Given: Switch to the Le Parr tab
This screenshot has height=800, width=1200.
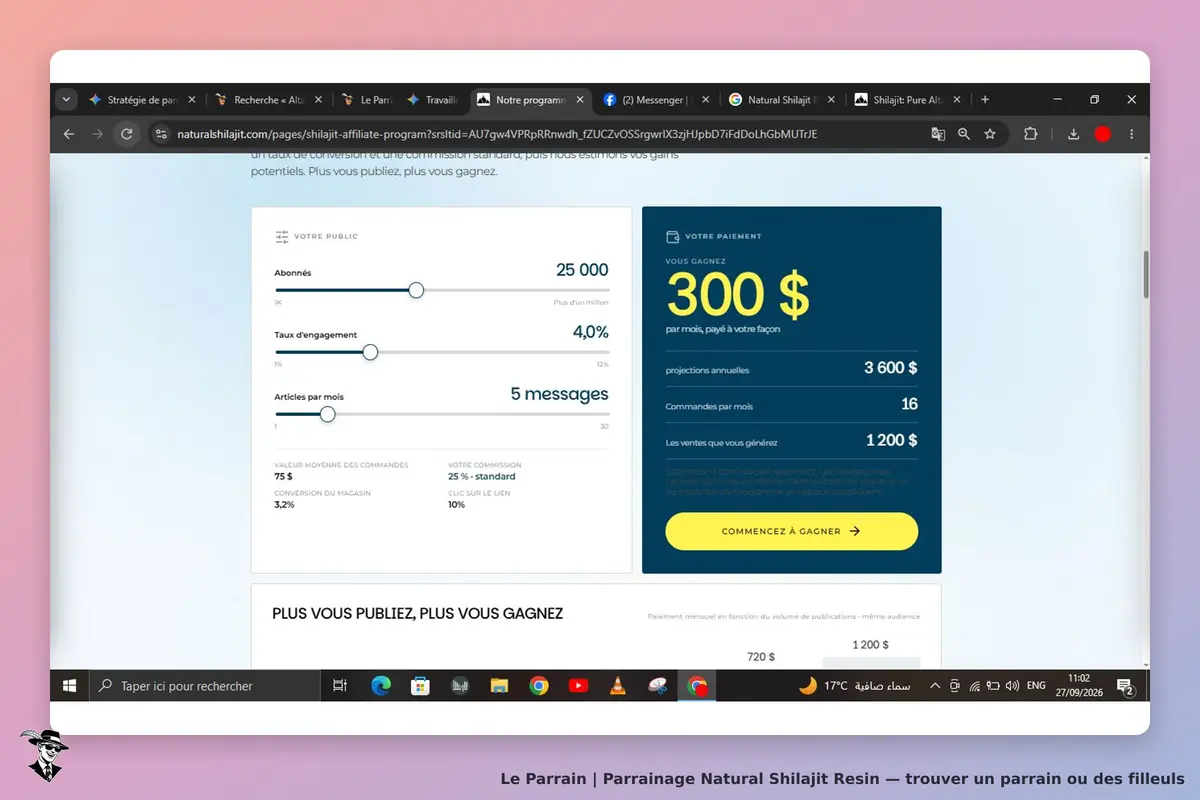Looking at the screenshot, I should [x=368, y=100].
